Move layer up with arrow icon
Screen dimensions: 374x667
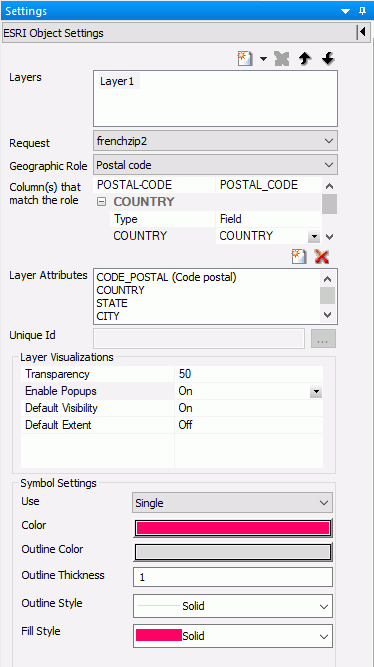point(305,59)
